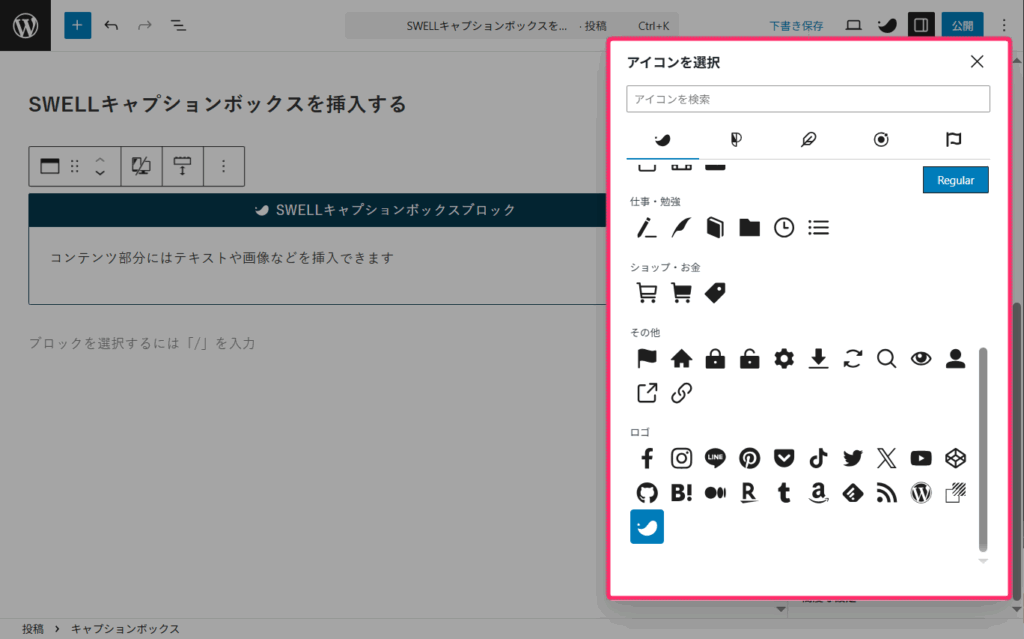Select the GitHub logo icon
This screenshot has width=1024, height=639.
[x=647, y=493]
